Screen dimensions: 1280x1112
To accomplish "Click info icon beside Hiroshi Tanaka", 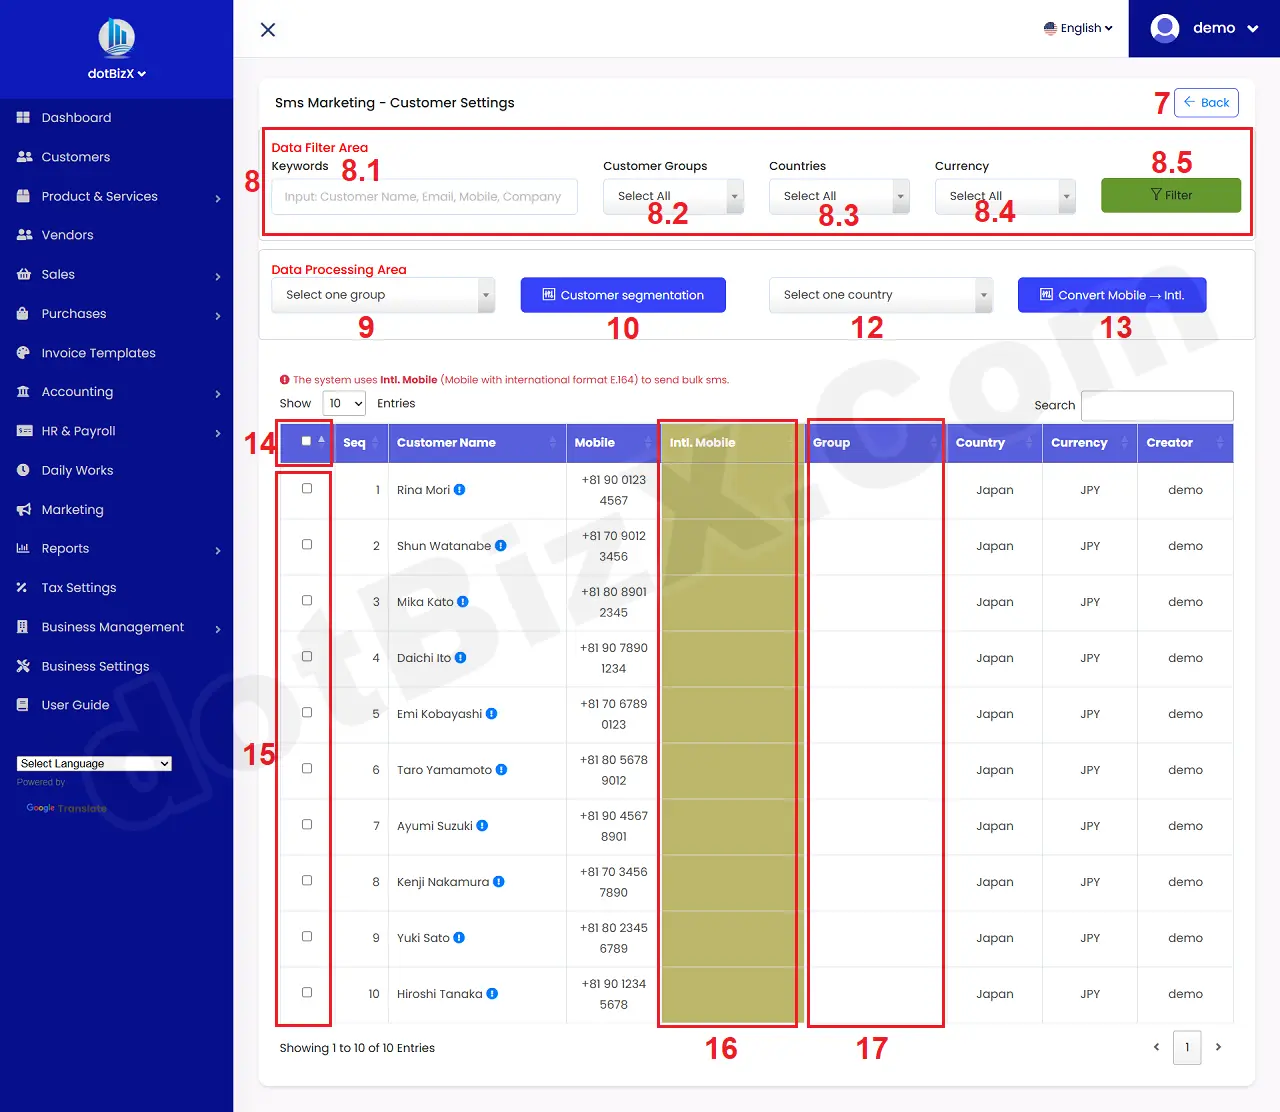I will click(492, 994).
